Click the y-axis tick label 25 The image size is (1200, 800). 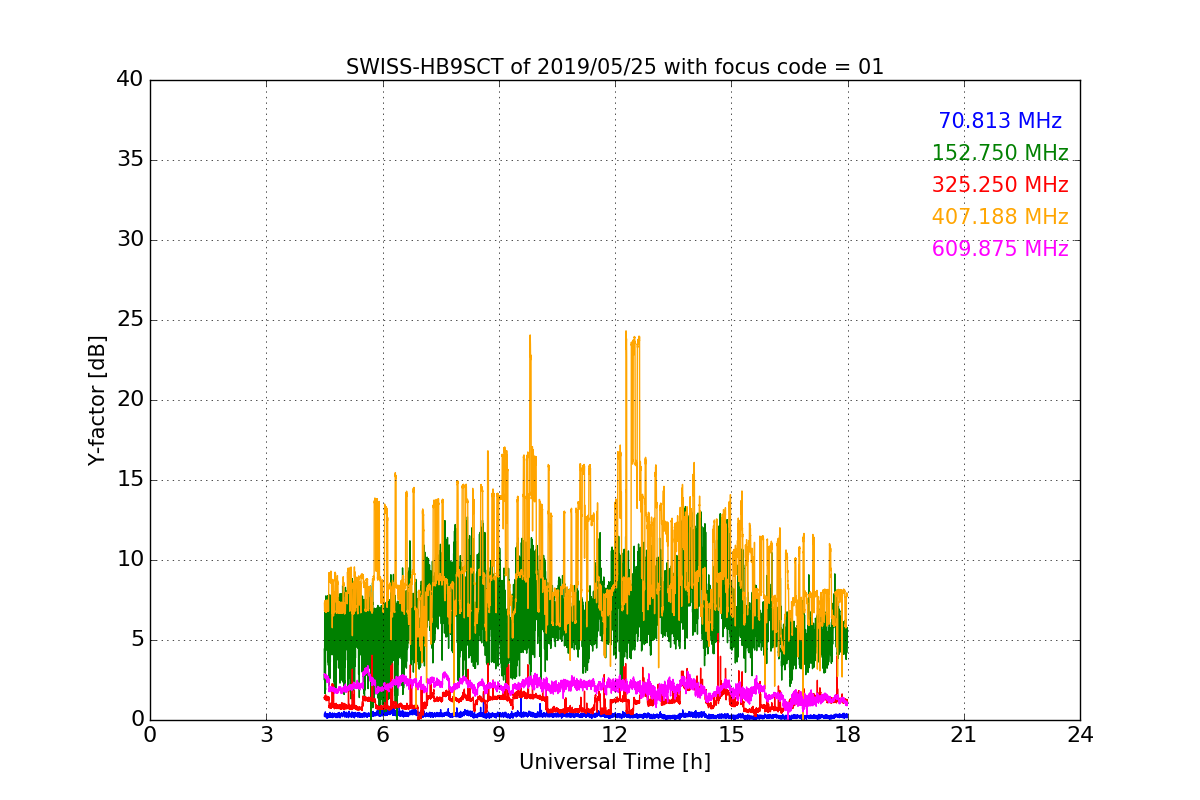130,320
